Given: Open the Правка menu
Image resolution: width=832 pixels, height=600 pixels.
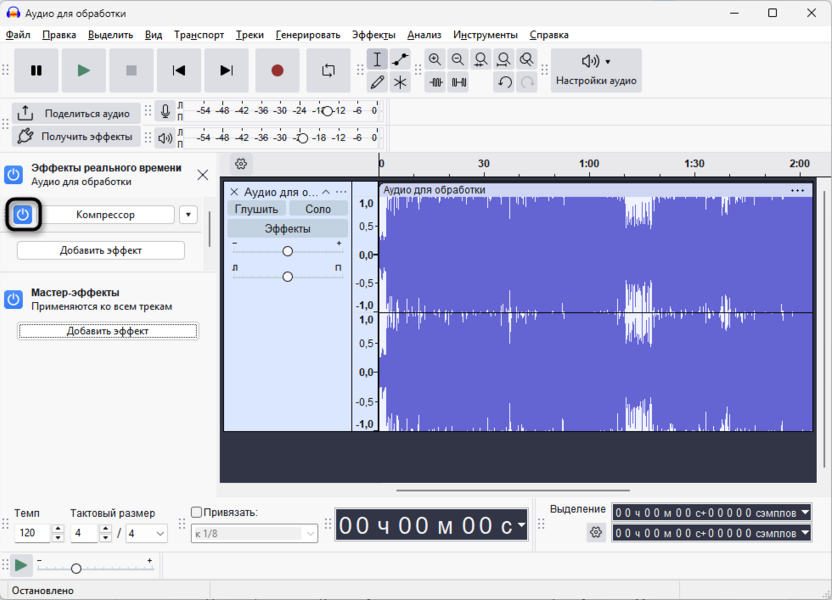Looking at the screenshot, I should click(x=59, y=35).
